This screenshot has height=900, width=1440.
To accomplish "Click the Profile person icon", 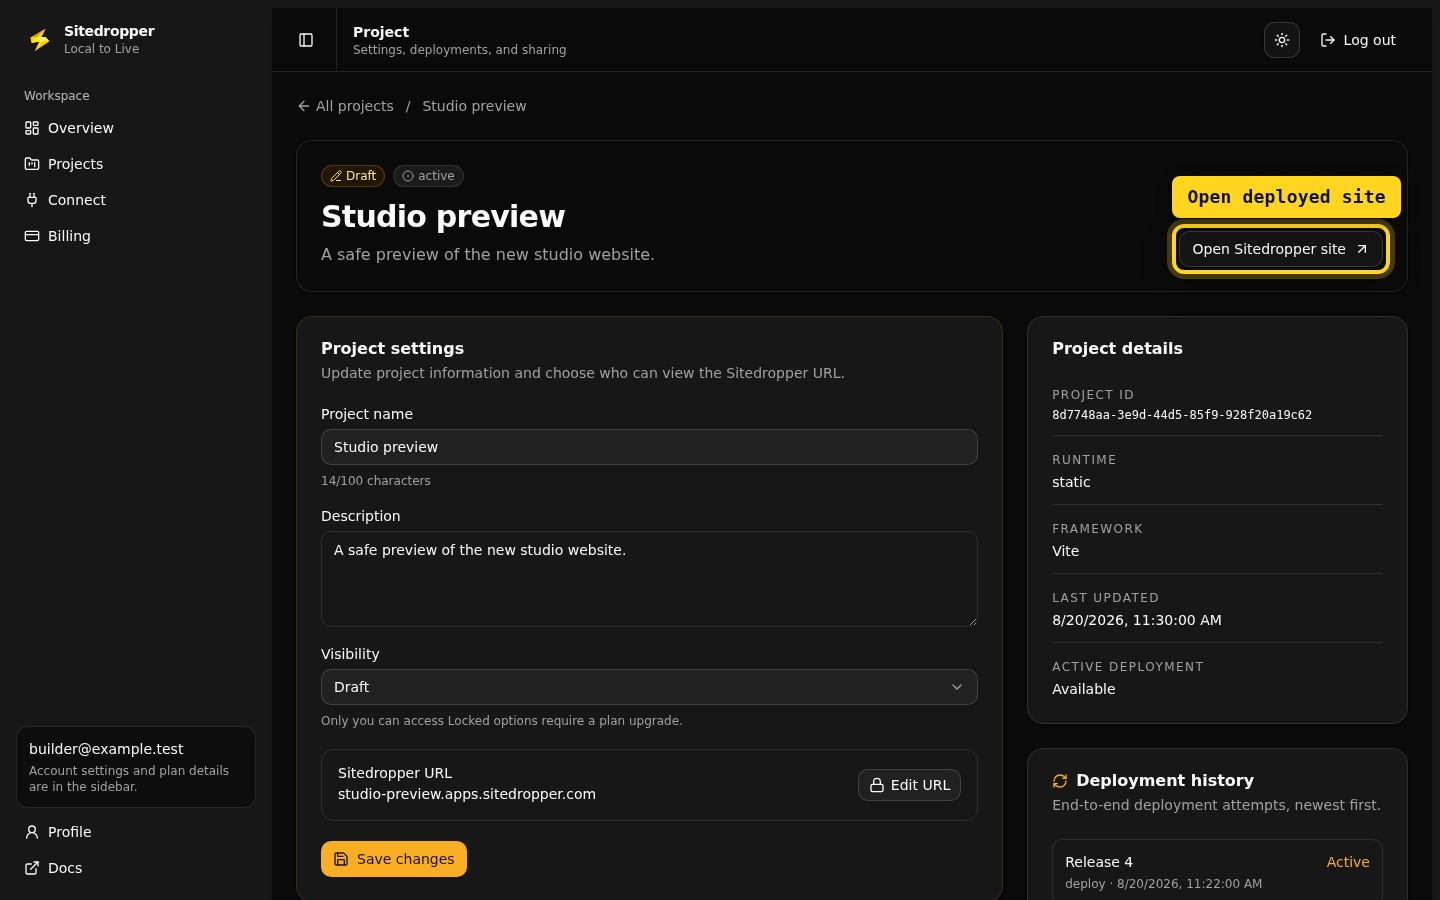I will [32, 832].
